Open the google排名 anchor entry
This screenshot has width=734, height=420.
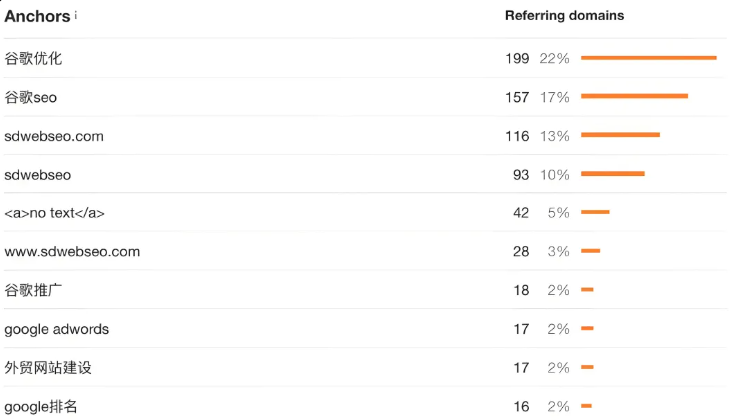point(41,406)
